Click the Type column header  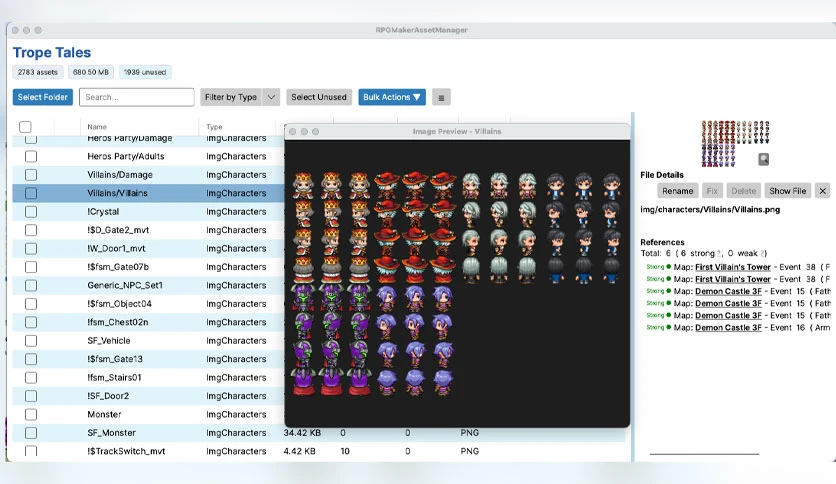tap(214, 127)
